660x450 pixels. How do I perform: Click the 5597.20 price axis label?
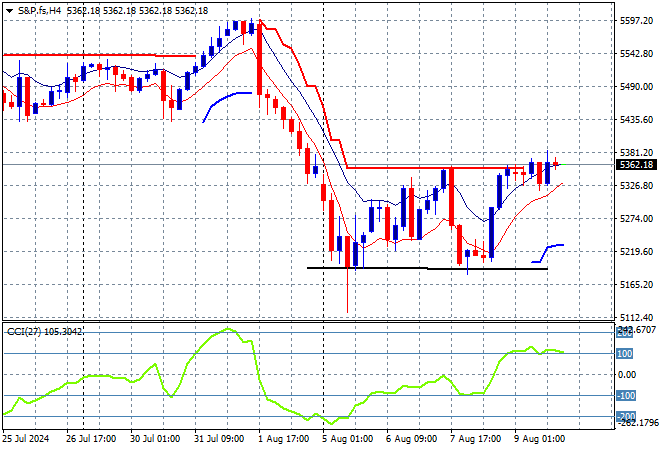pos(636,21)
